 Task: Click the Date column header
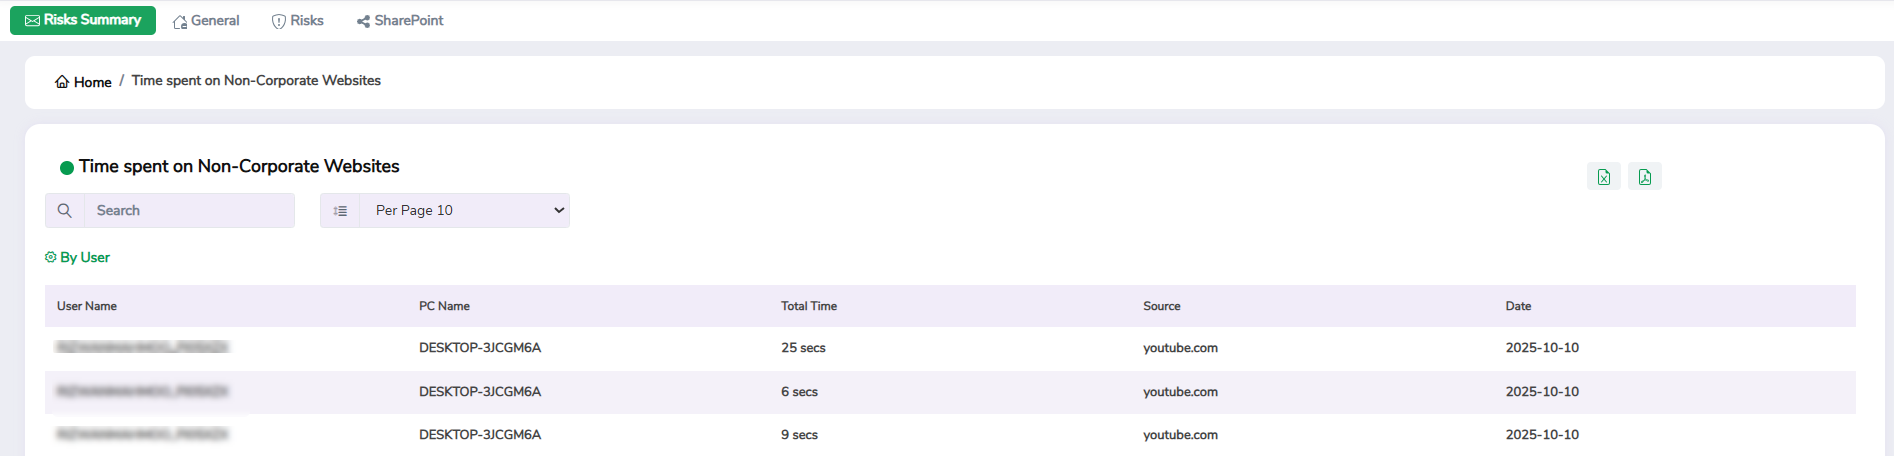[1518, 306]
